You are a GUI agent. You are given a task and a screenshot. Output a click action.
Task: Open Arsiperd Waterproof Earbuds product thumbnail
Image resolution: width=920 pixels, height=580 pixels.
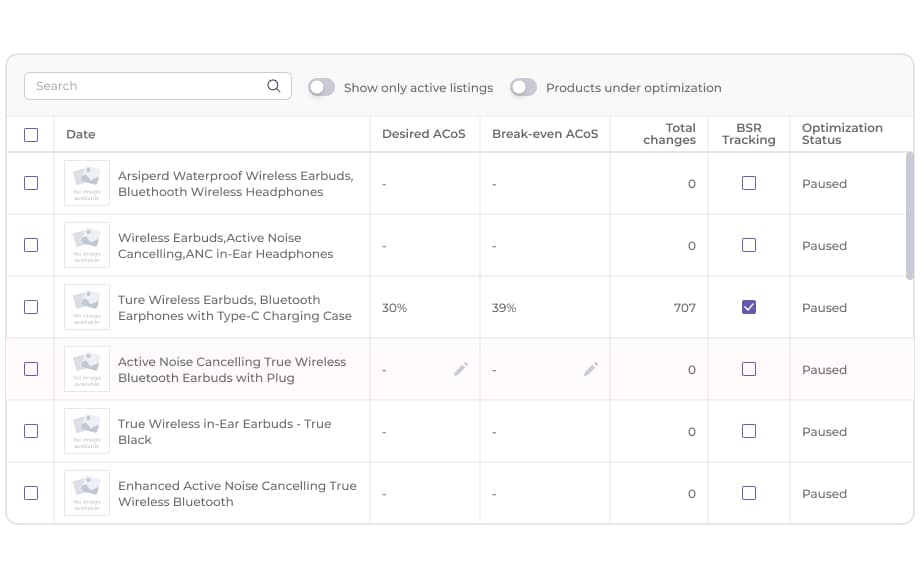pos(87,184)
